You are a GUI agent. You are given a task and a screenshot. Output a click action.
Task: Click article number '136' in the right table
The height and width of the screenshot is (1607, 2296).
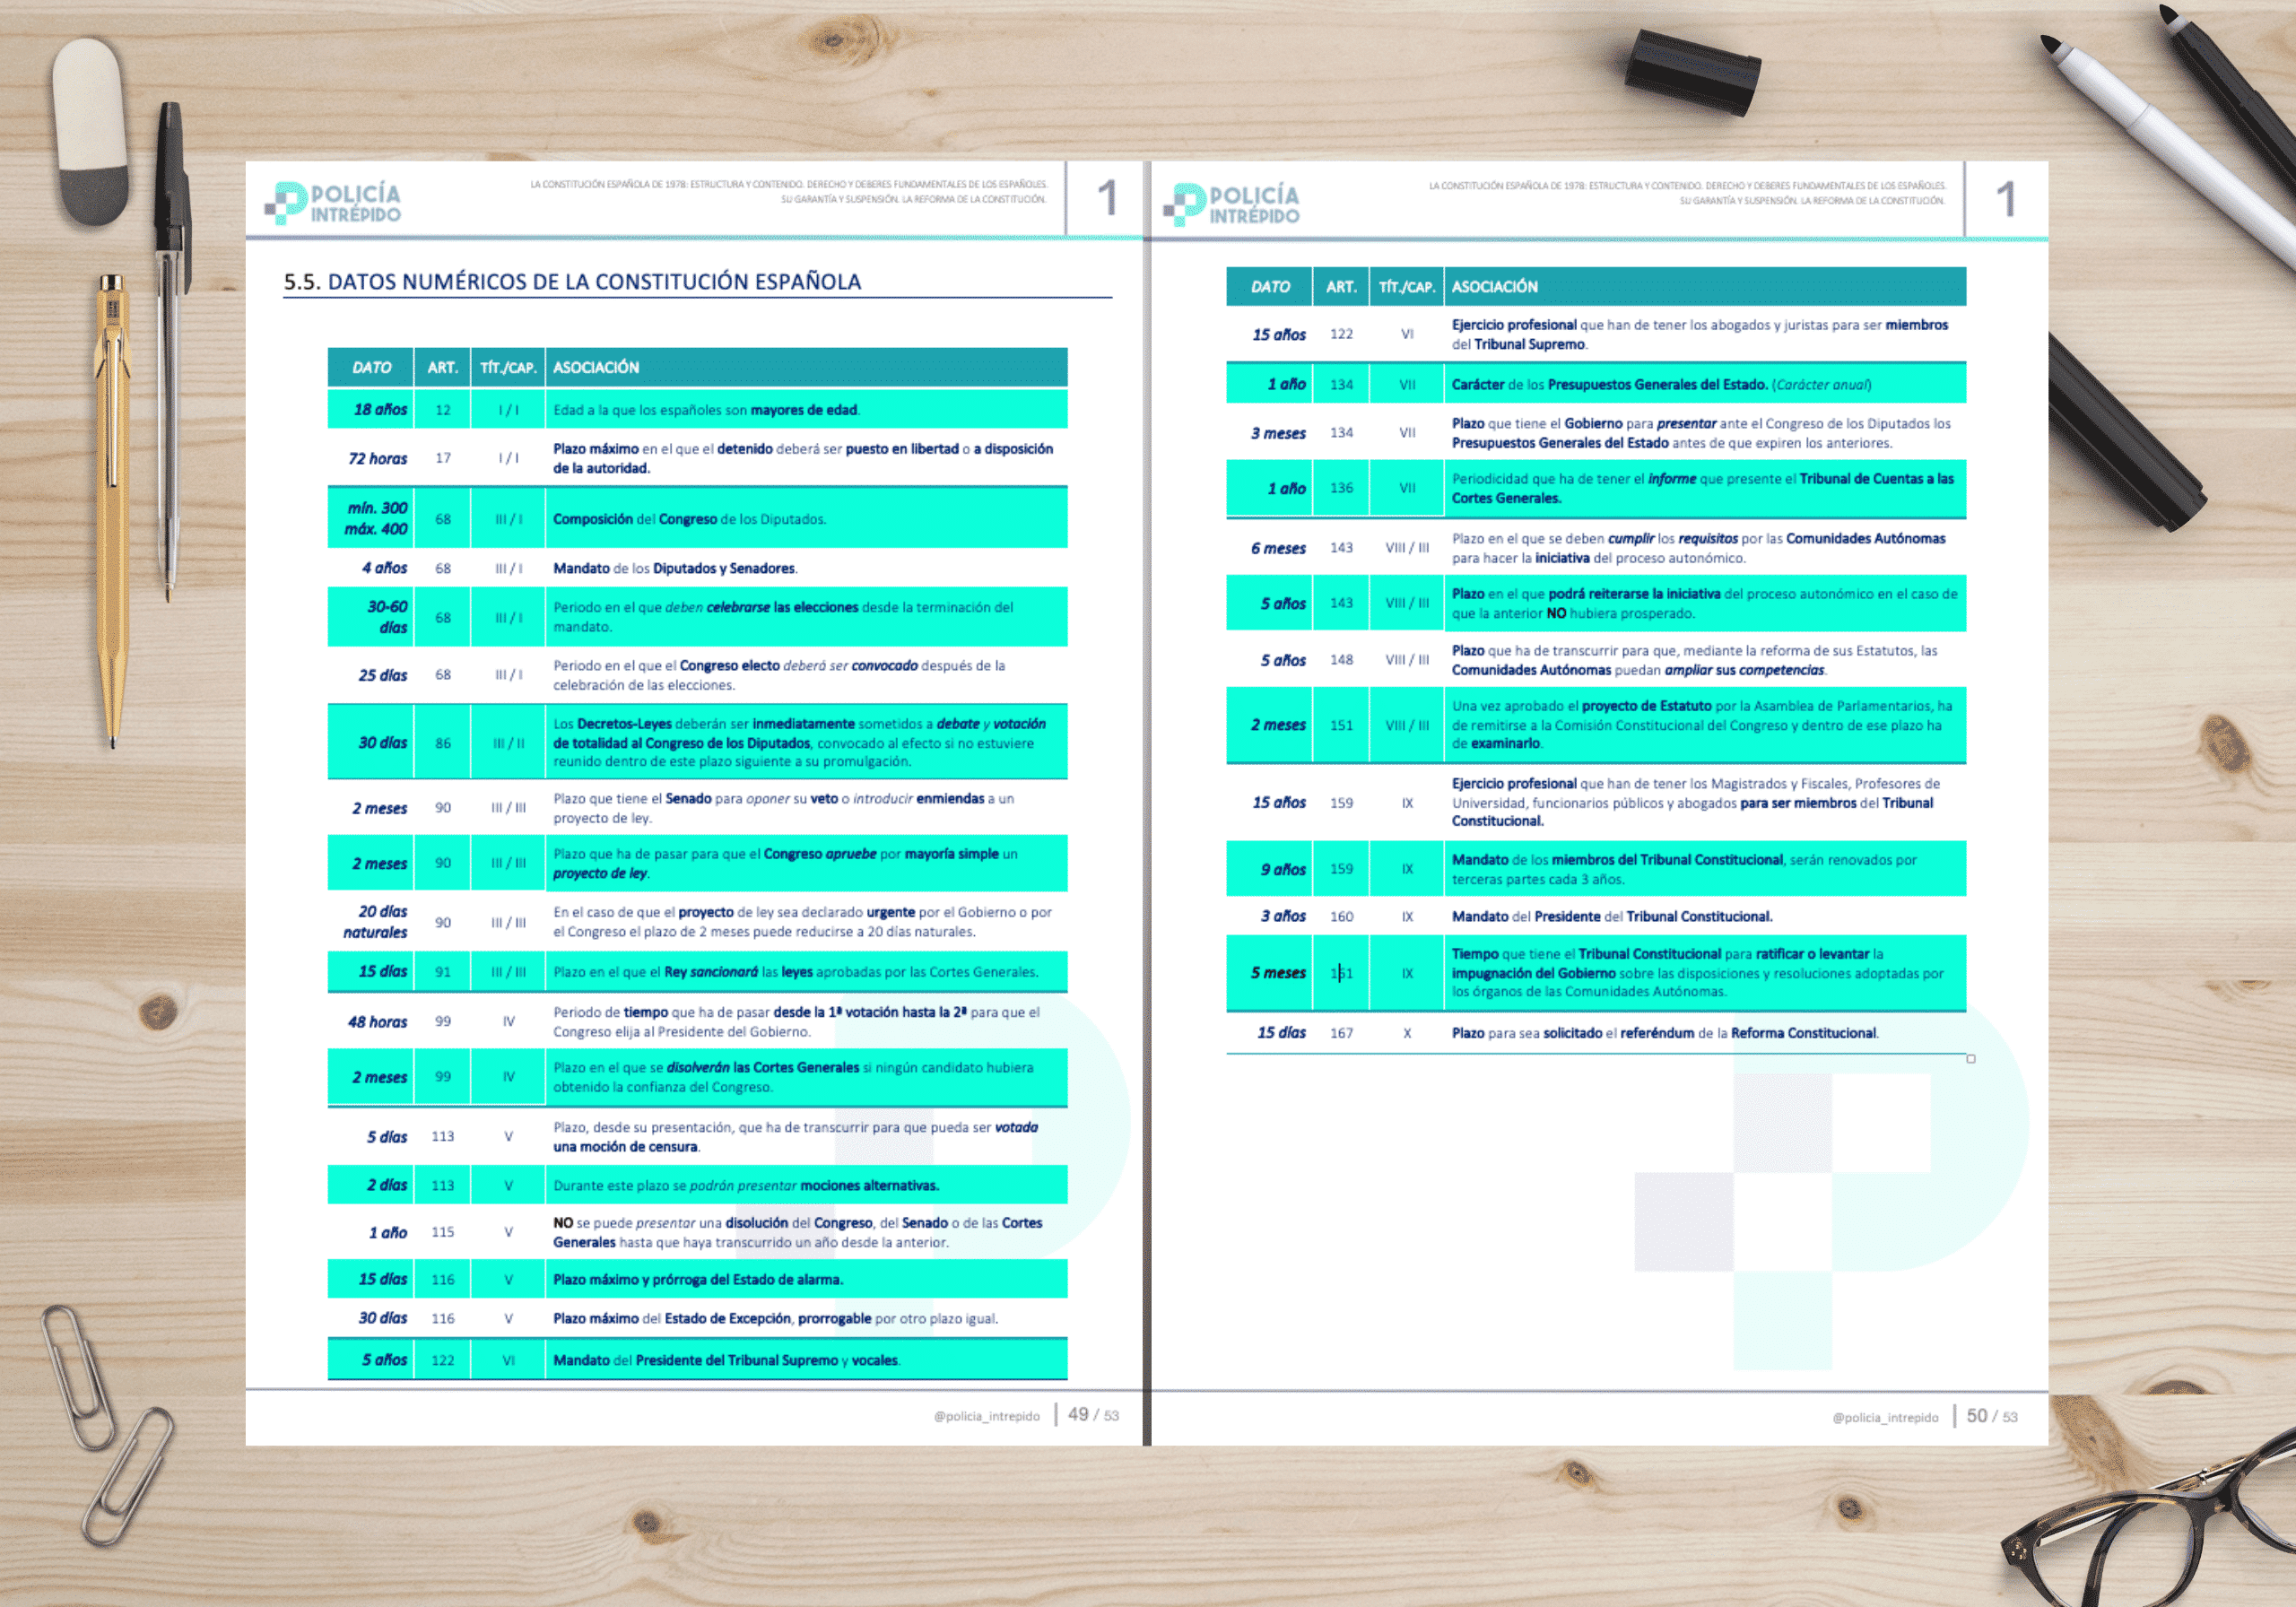pos(1341,488)
